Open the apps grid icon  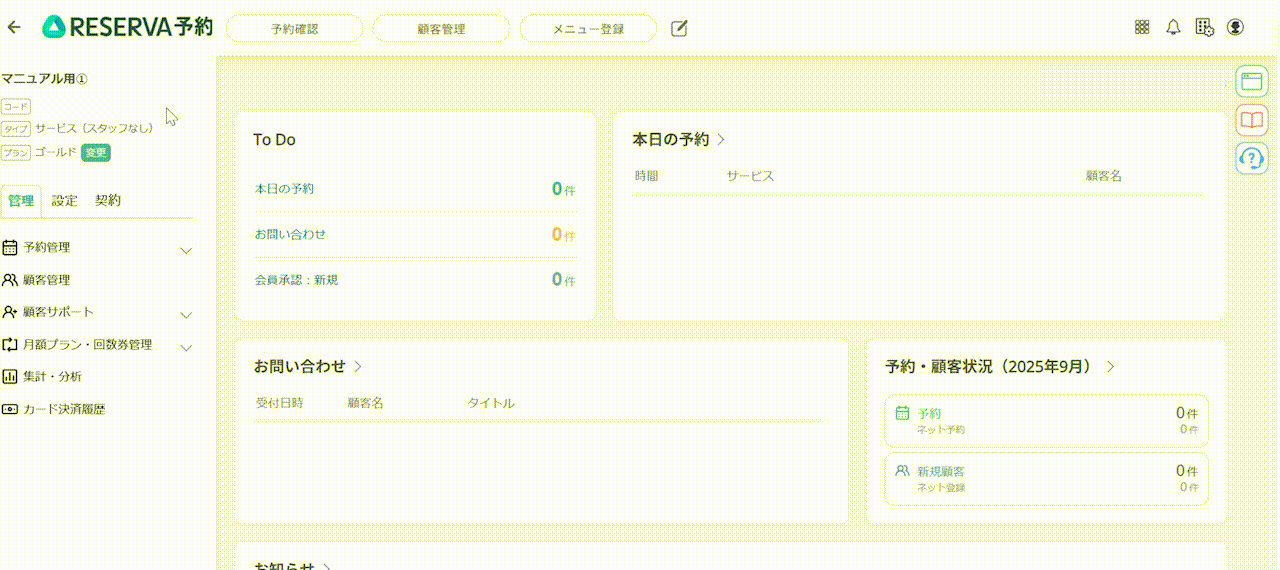click(x=1142, y=28)
